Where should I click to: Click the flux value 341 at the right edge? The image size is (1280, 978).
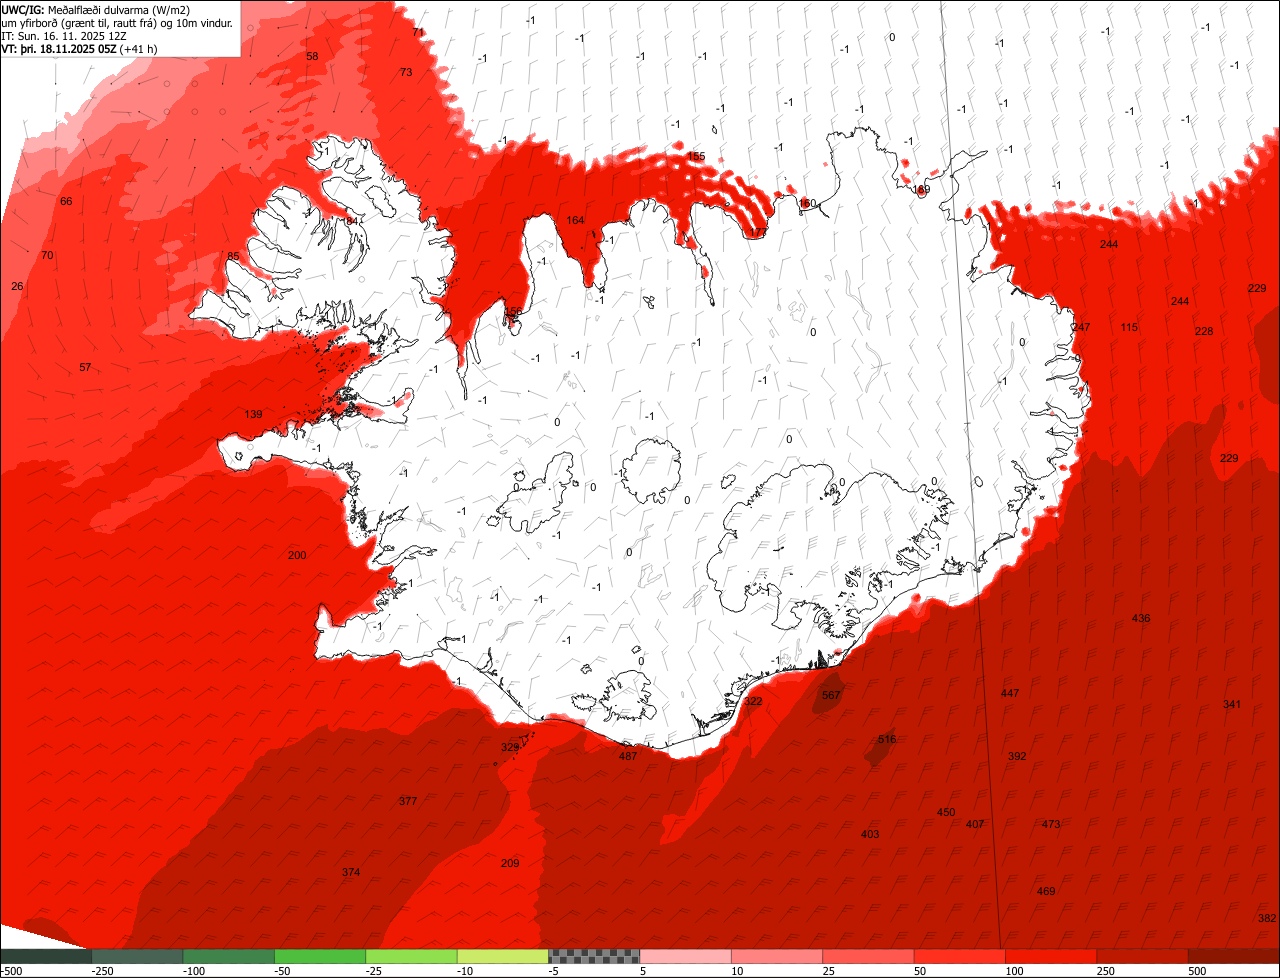pos(1232,704)
